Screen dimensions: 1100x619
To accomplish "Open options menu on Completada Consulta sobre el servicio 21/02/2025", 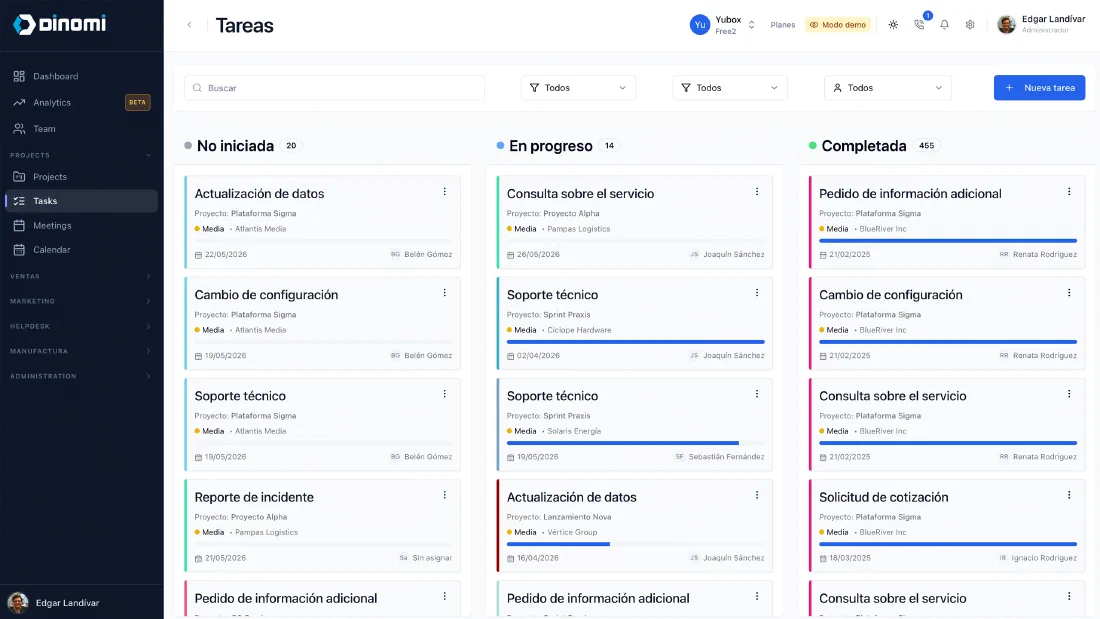I will pyautogui.click(x=1069, y=394).
